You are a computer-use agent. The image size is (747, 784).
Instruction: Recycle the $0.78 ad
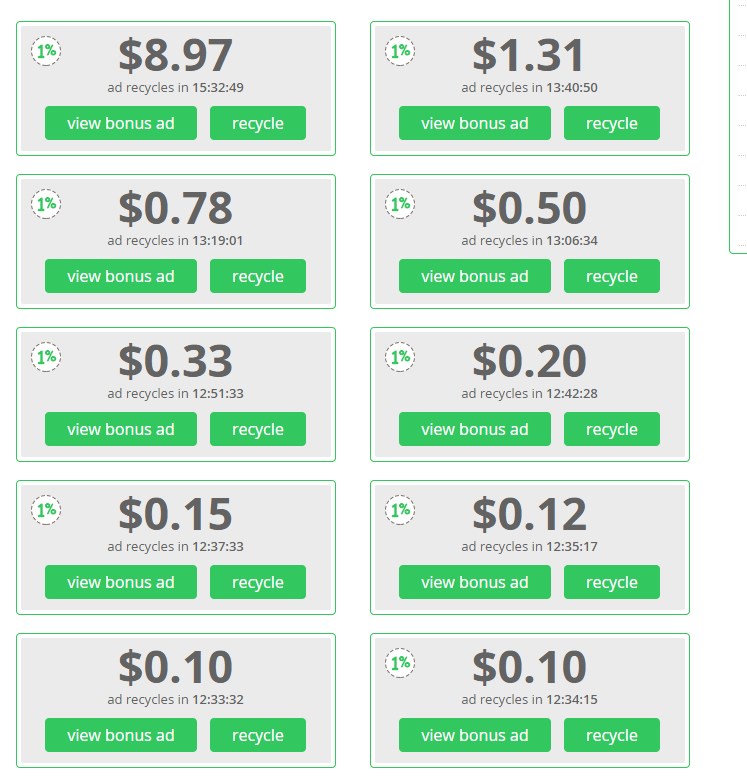click(x=258, y=276)
